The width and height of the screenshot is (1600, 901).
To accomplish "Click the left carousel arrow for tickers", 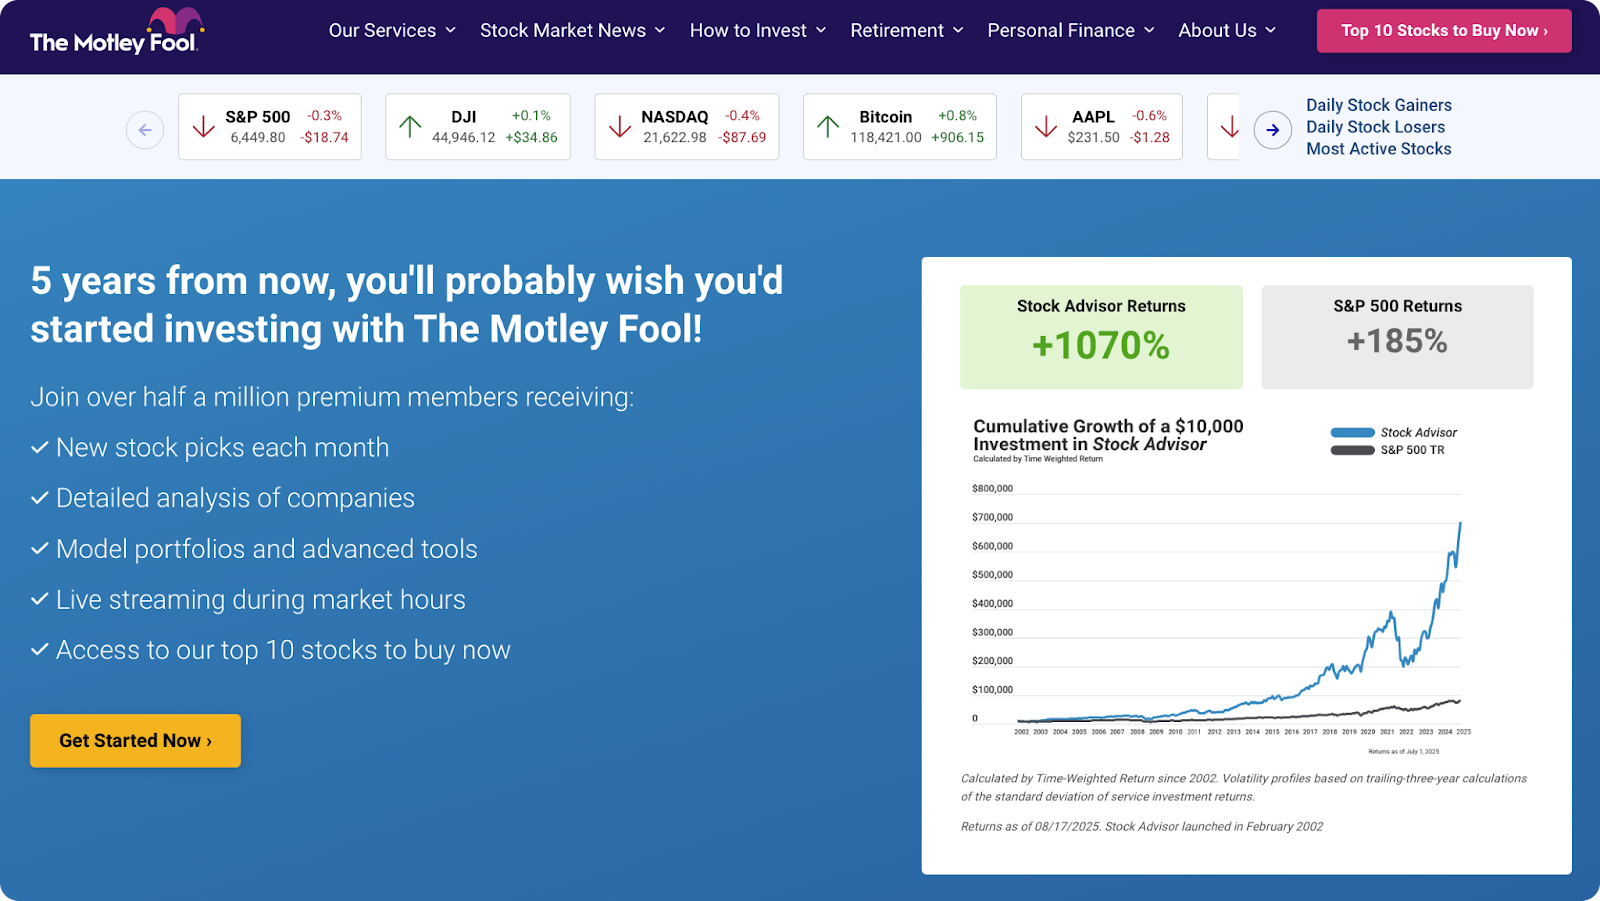I will pos(145,130).
